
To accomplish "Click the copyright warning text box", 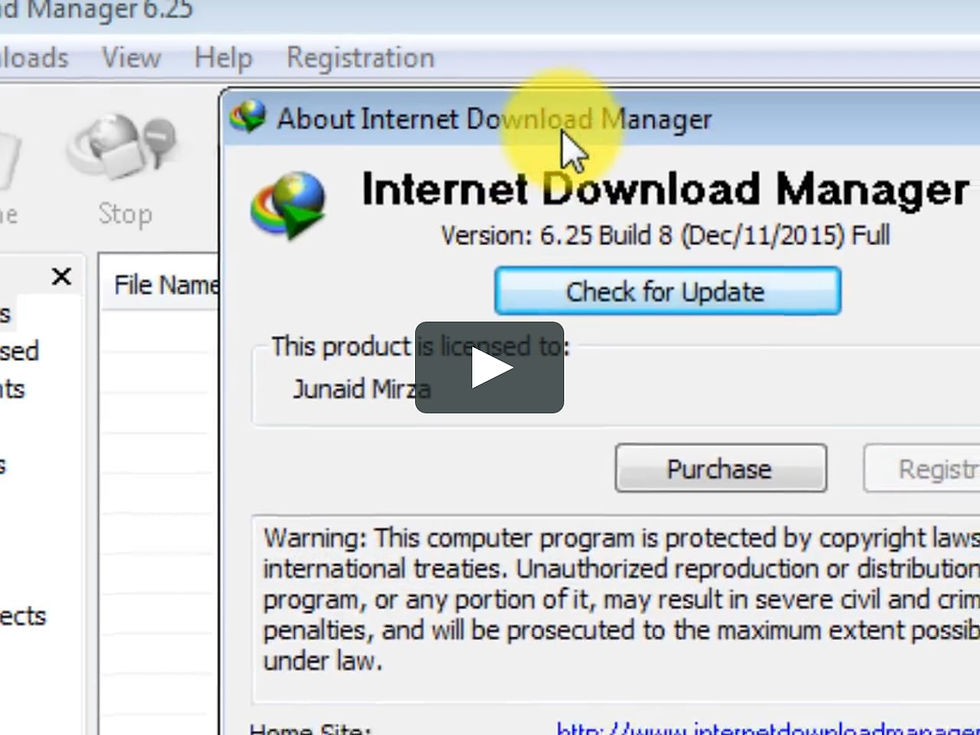I will pos(616,609).
